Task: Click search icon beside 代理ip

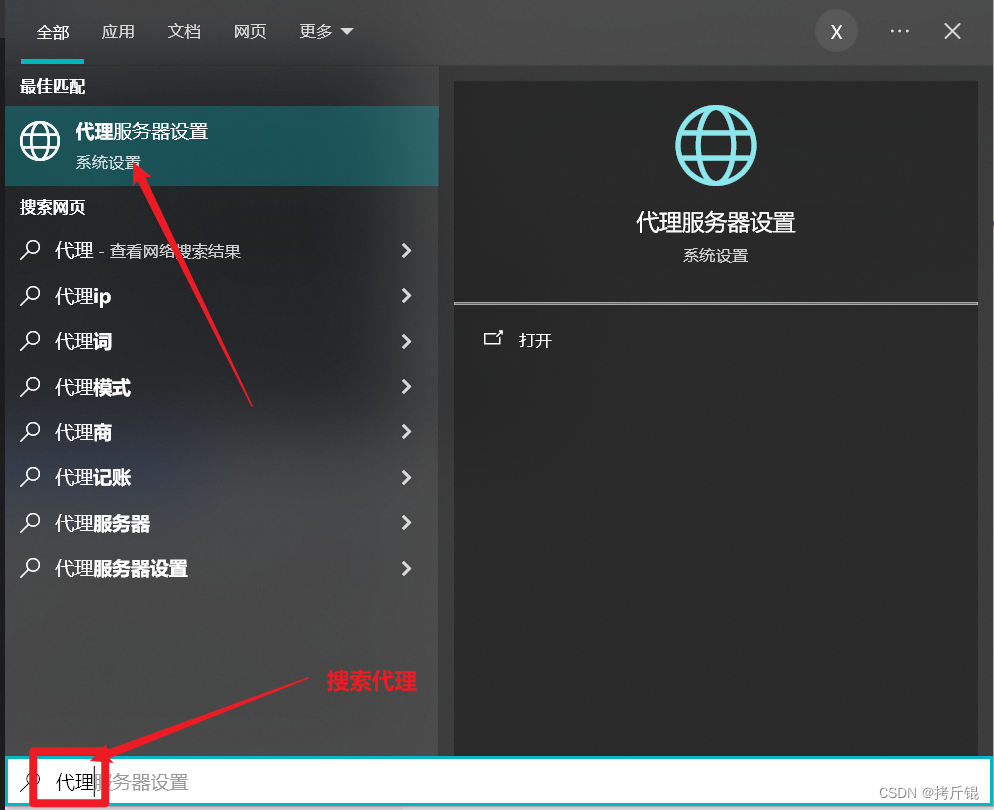Action: pyautogui.click(x=30, y=296)
